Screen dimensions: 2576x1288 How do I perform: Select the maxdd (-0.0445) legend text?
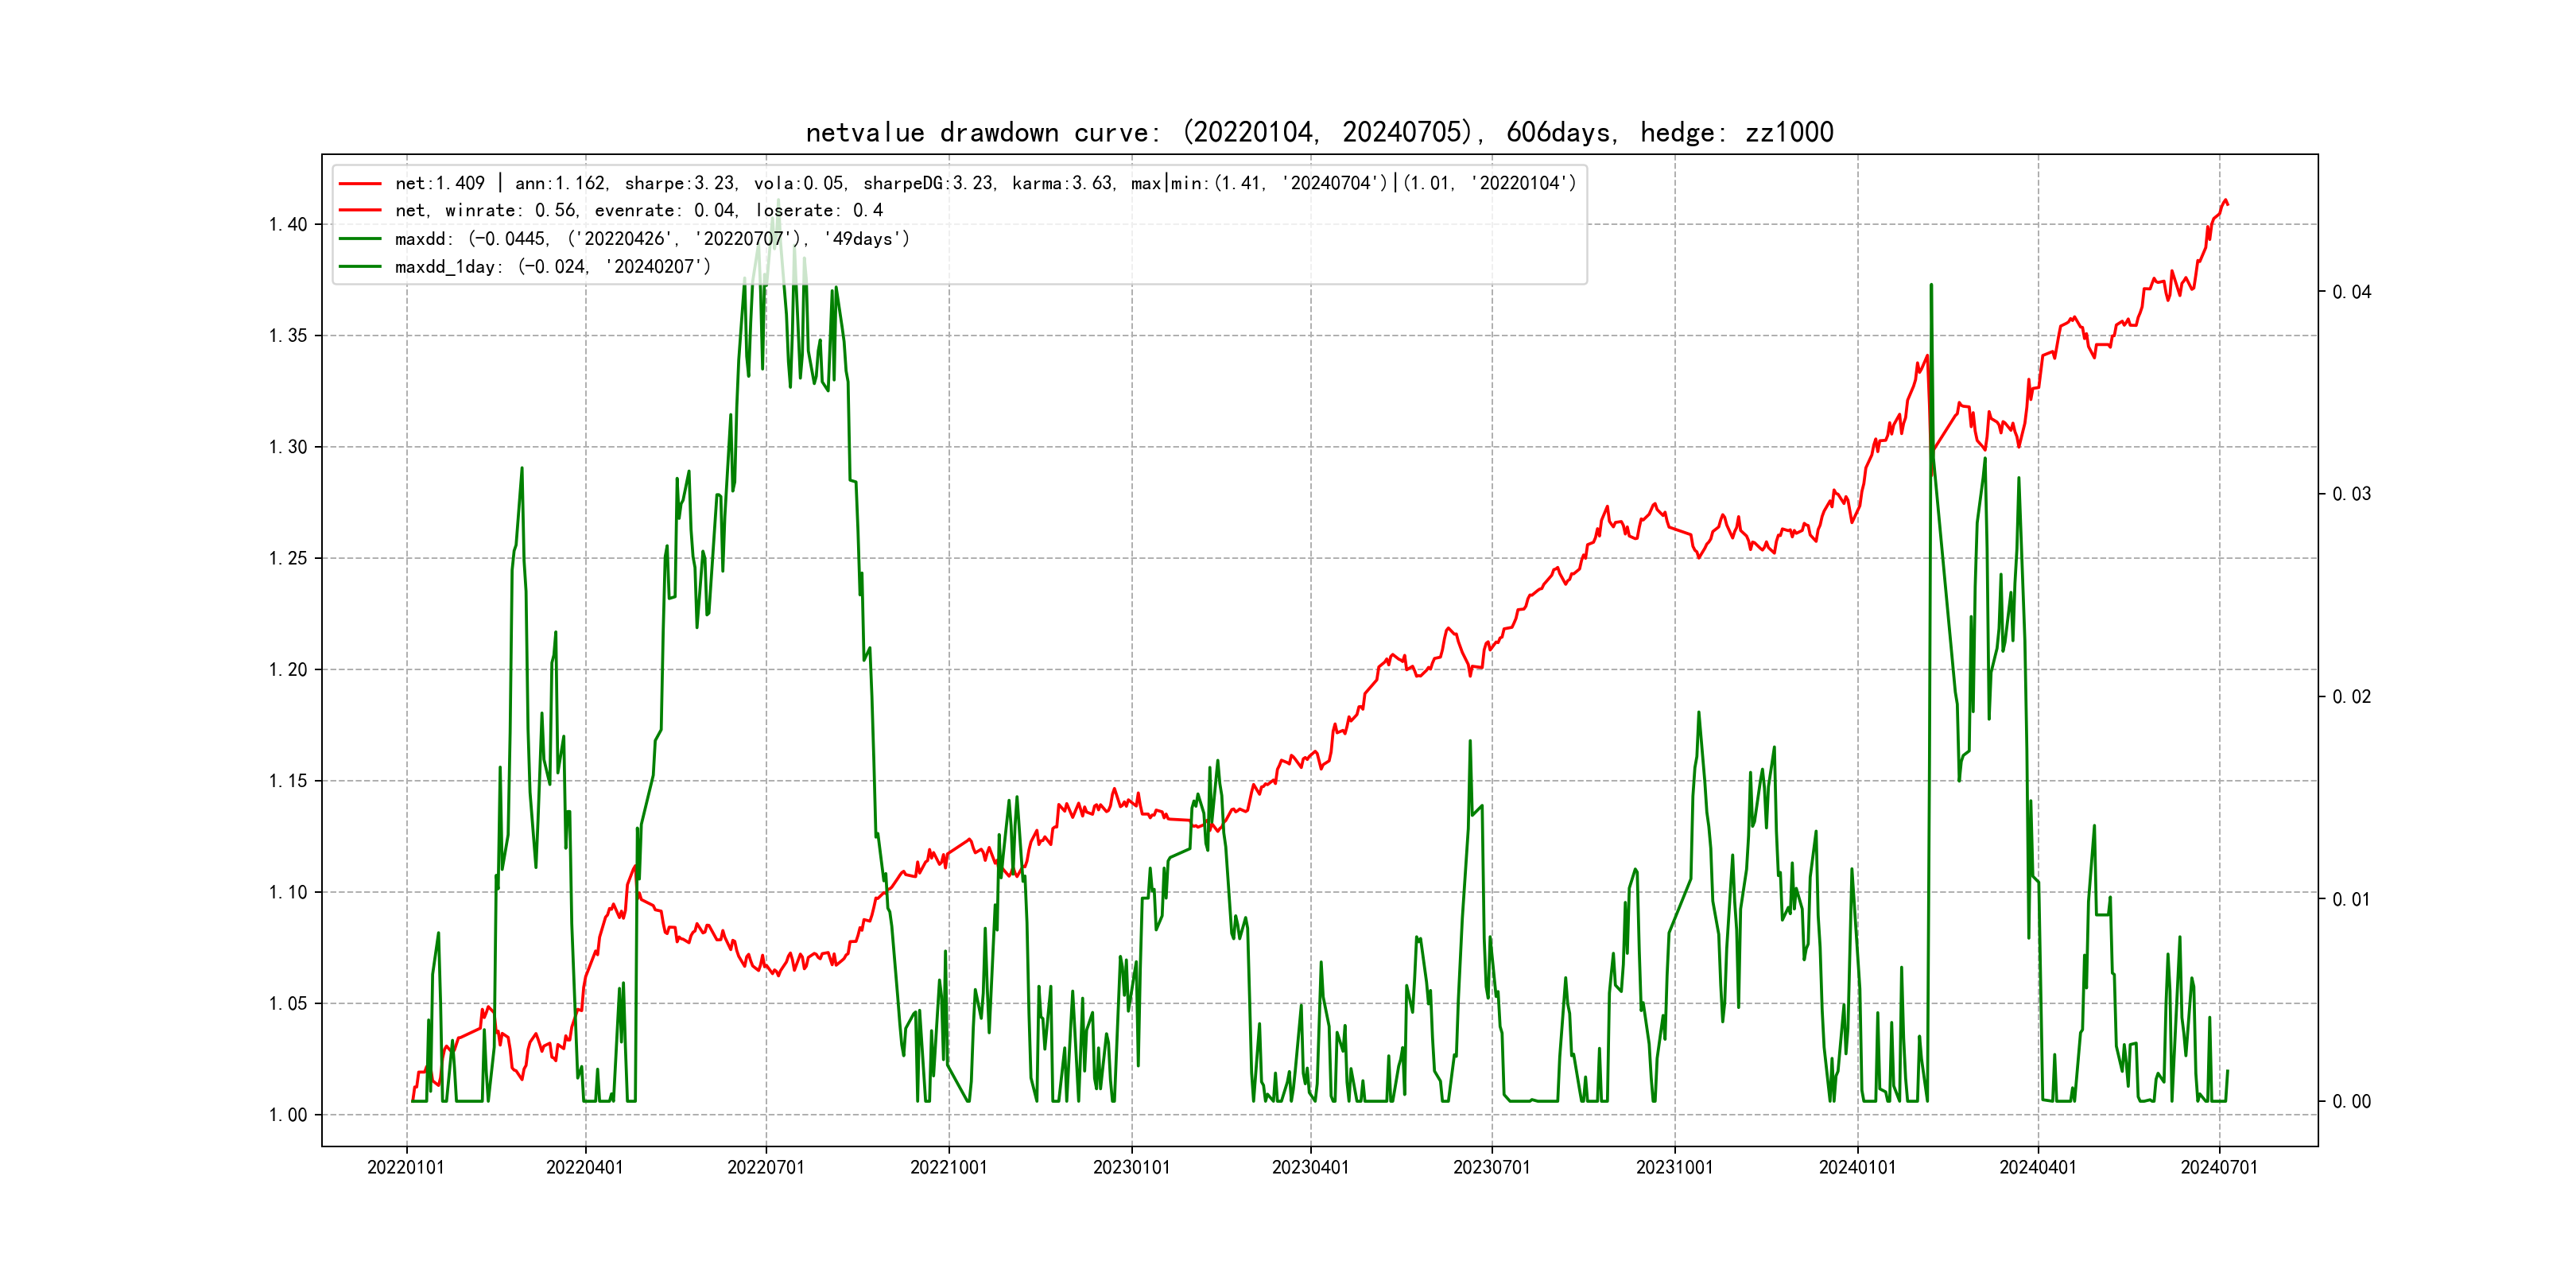652,238
